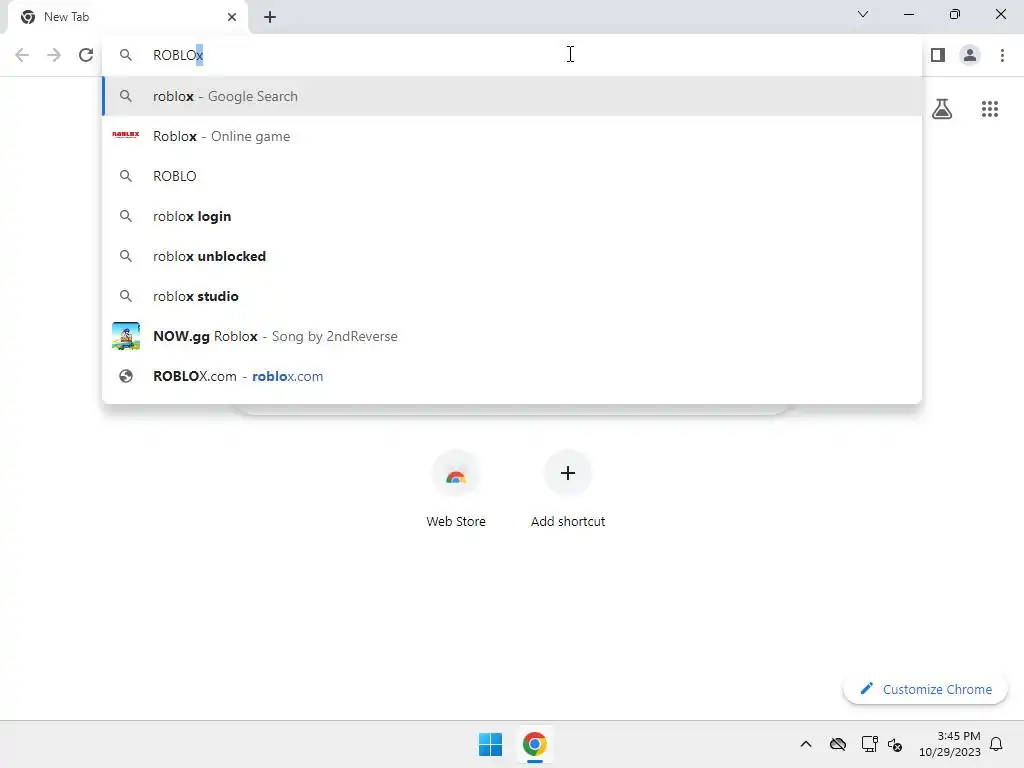Open the ROBLOX.com URL suggestion
Viewport: 1024px width, 768px height.
click(511, 376)
